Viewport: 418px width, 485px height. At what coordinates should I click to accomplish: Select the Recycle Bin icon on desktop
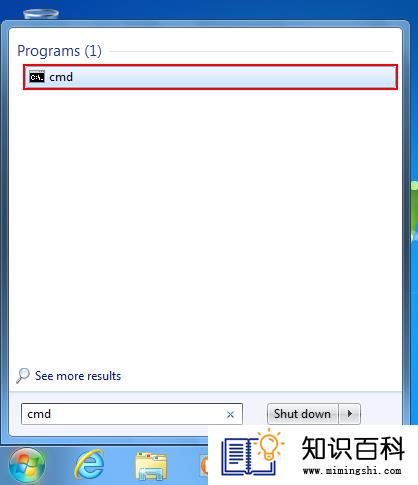41,14
